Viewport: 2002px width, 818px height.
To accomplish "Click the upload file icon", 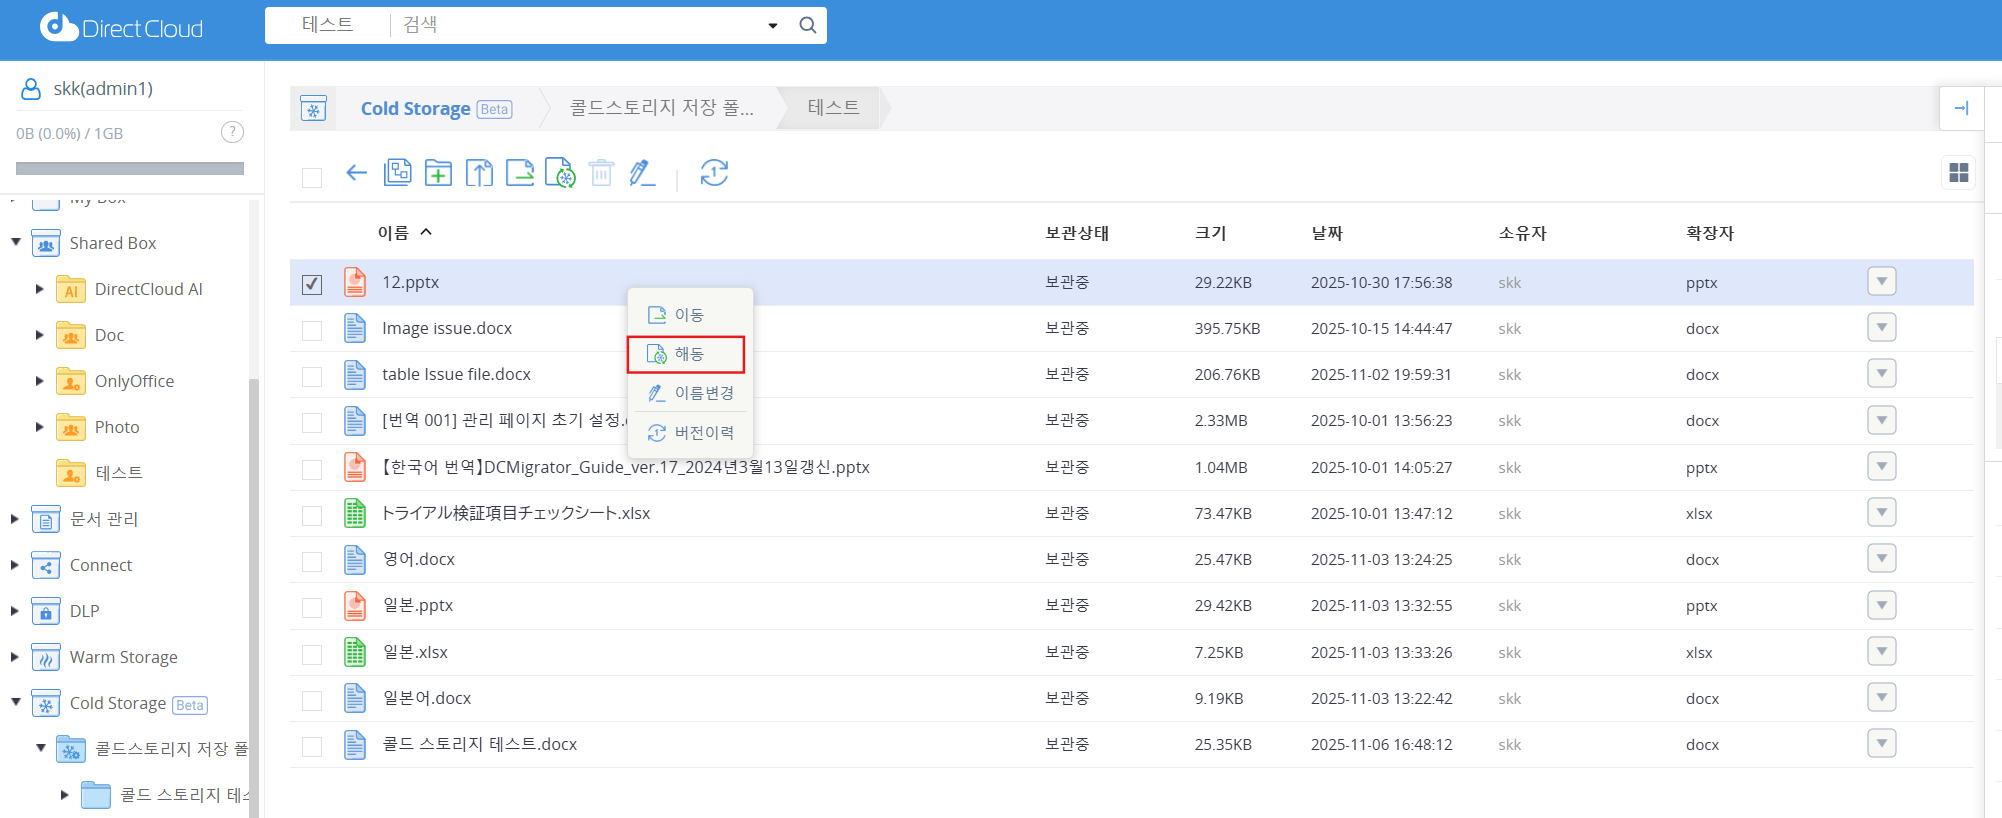I will 479,173.
